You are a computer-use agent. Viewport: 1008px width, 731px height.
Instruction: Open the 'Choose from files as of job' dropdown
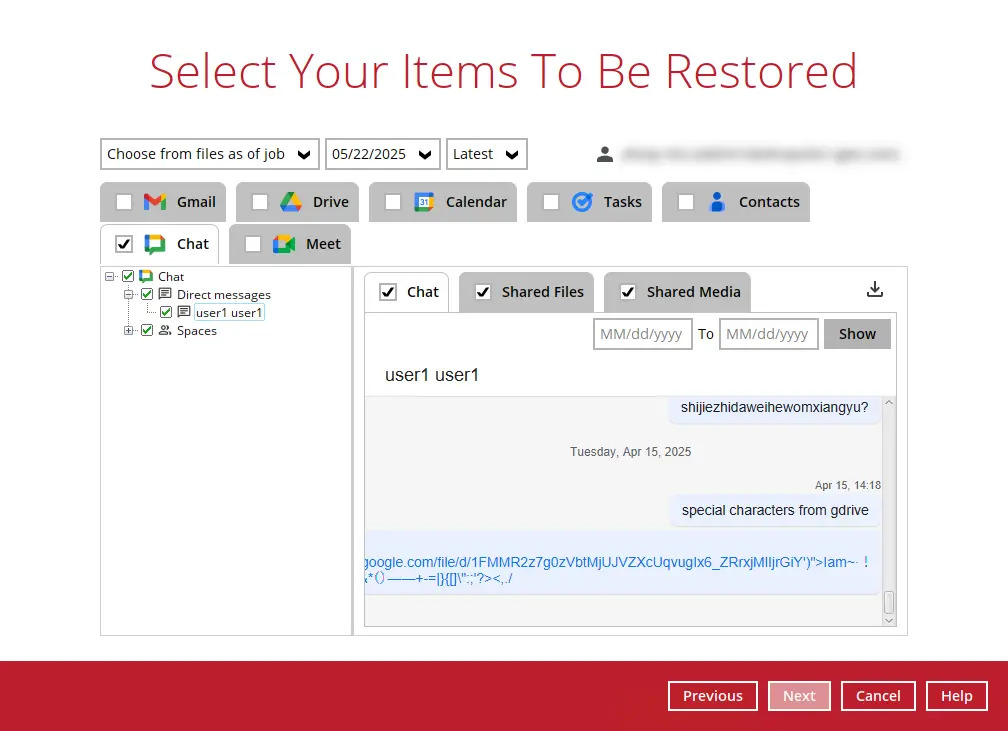(209, 154)
